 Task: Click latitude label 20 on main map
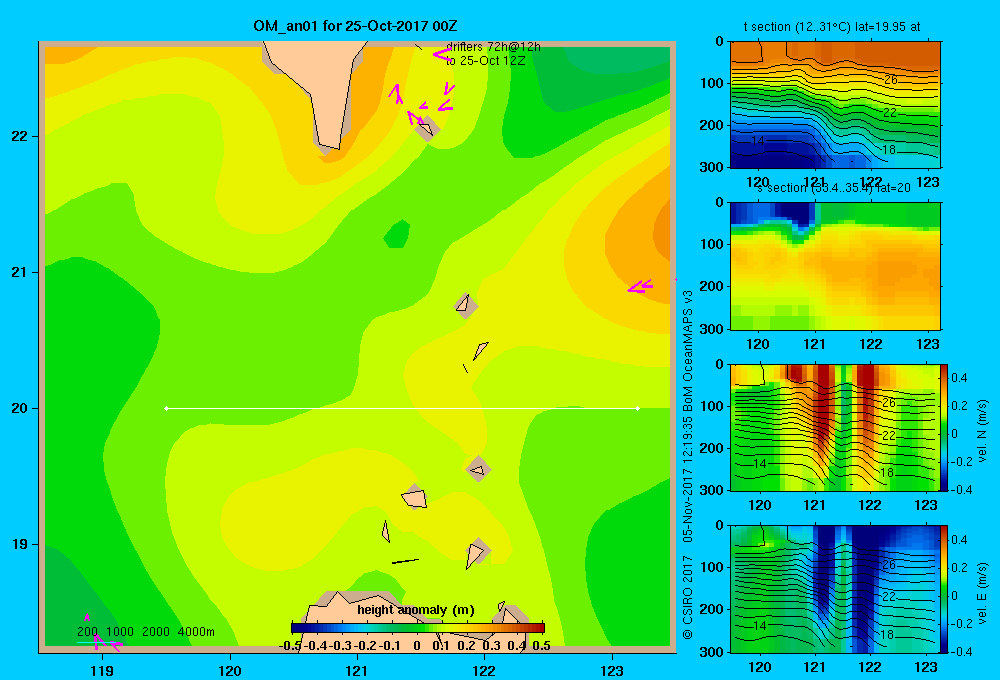(x=20, y=408)
